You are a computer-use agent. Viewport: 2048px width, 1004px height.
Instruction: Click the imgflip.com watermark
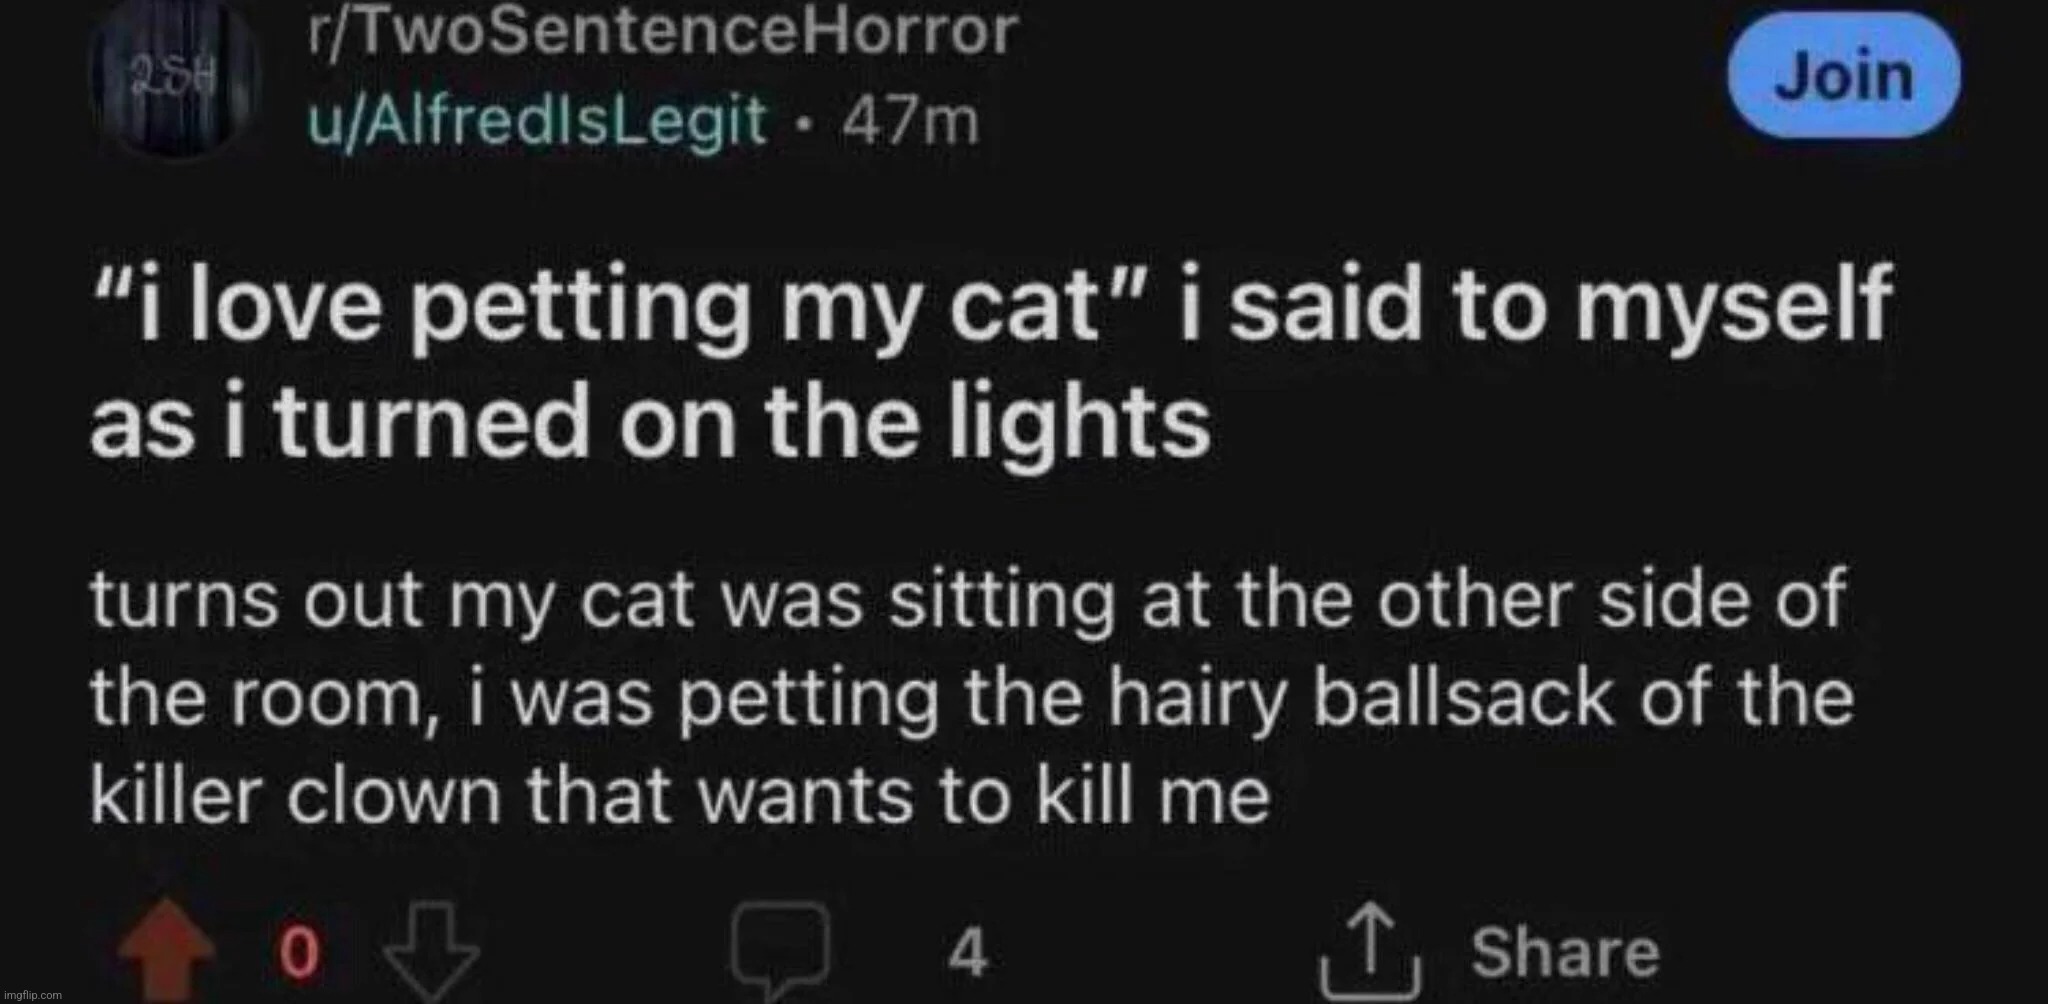[x=32, y=995]
